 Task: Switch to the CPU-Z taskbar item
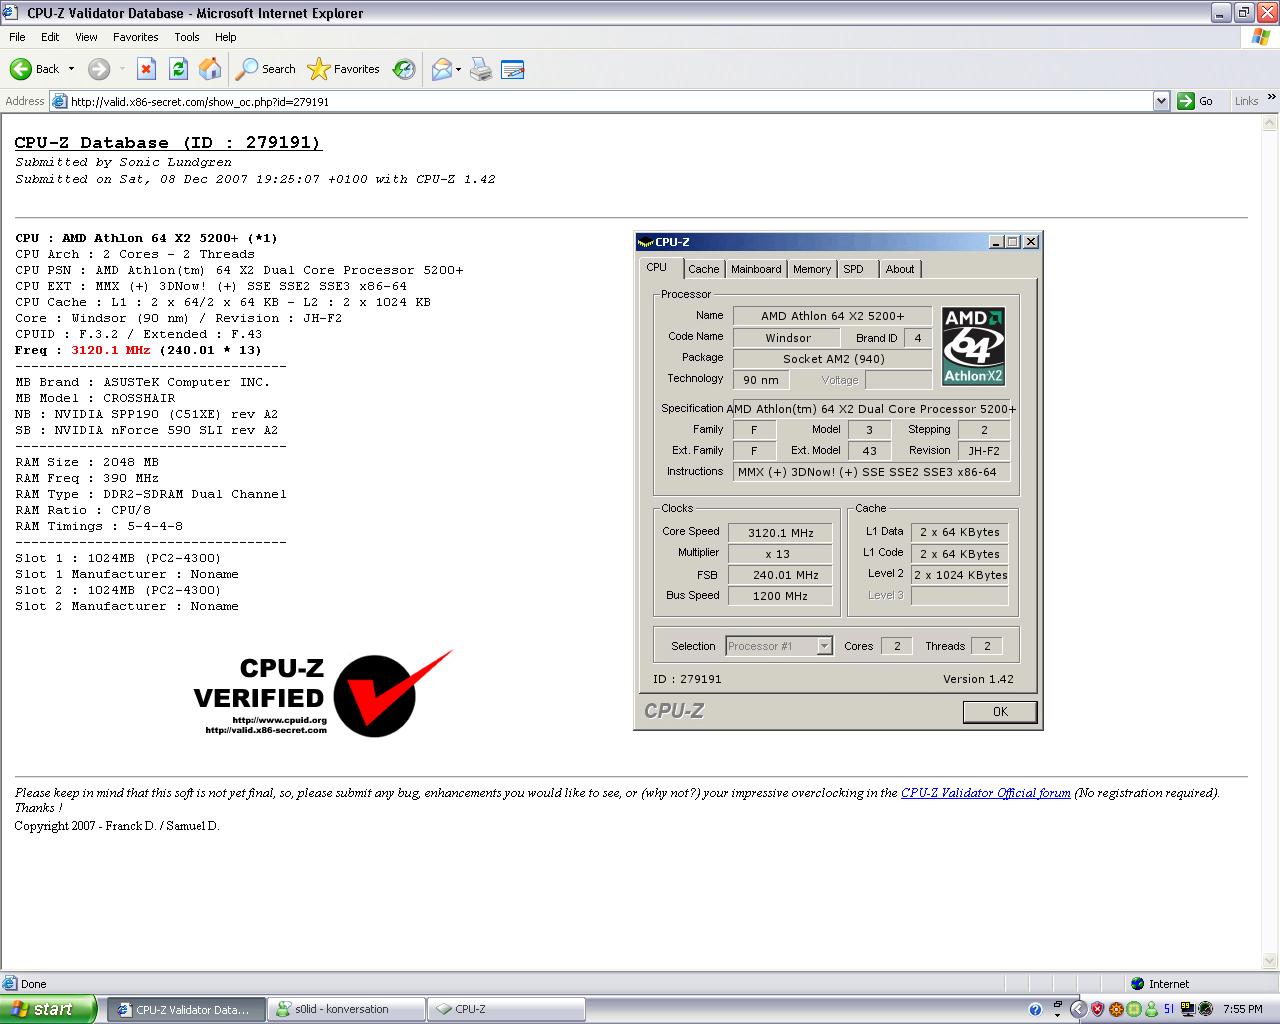click(x=506, y=1009)
